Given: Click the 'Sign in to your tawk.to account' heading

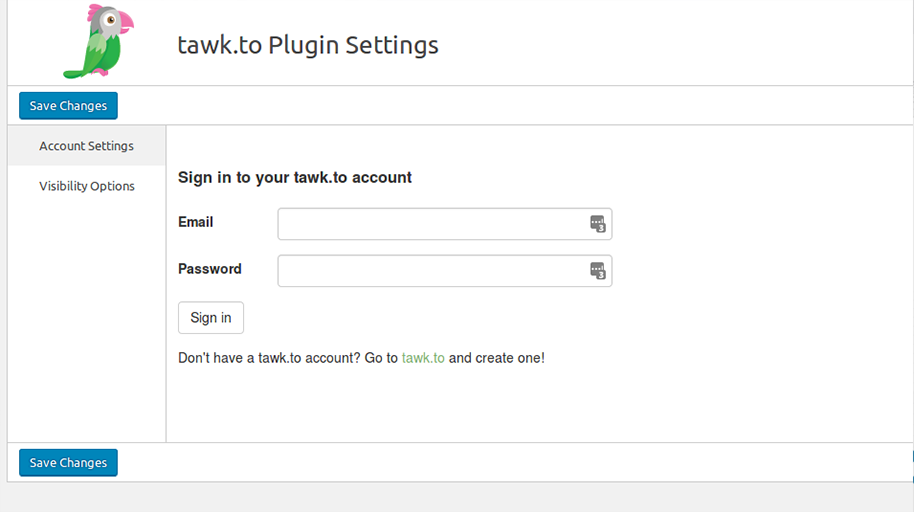Looking at the screenshot, I should tap(294, 178).
